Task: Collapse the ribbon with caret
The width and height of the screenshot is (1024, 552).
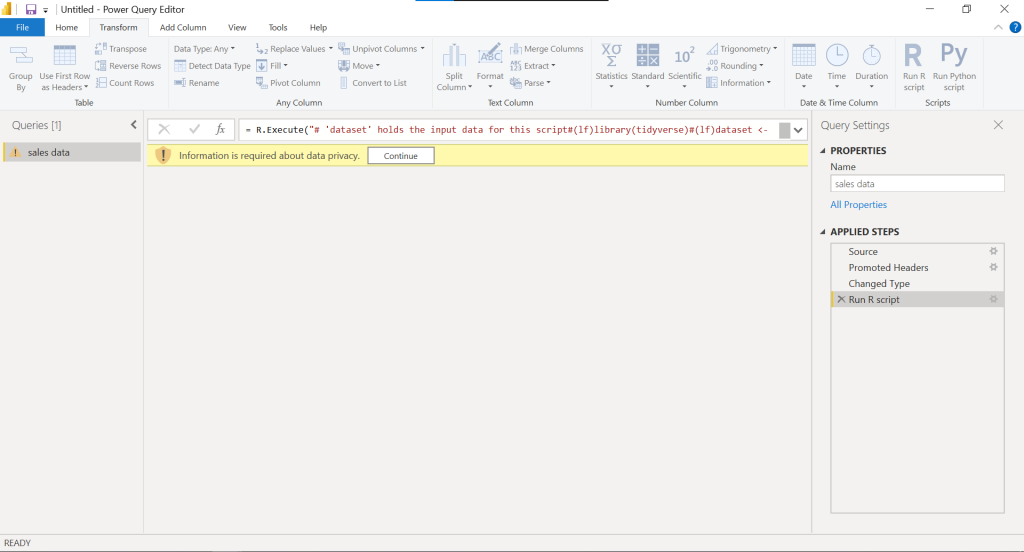Action: click(x=998, y=27)
